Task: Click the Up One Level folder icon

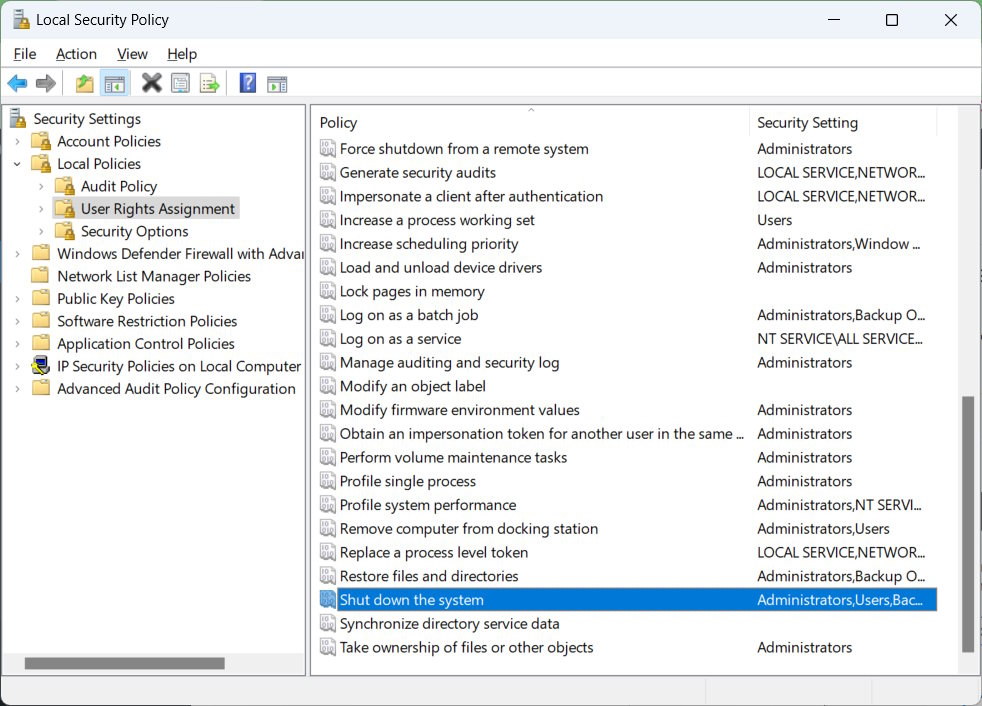Action: pyautogui.click(x=85, y=83)
